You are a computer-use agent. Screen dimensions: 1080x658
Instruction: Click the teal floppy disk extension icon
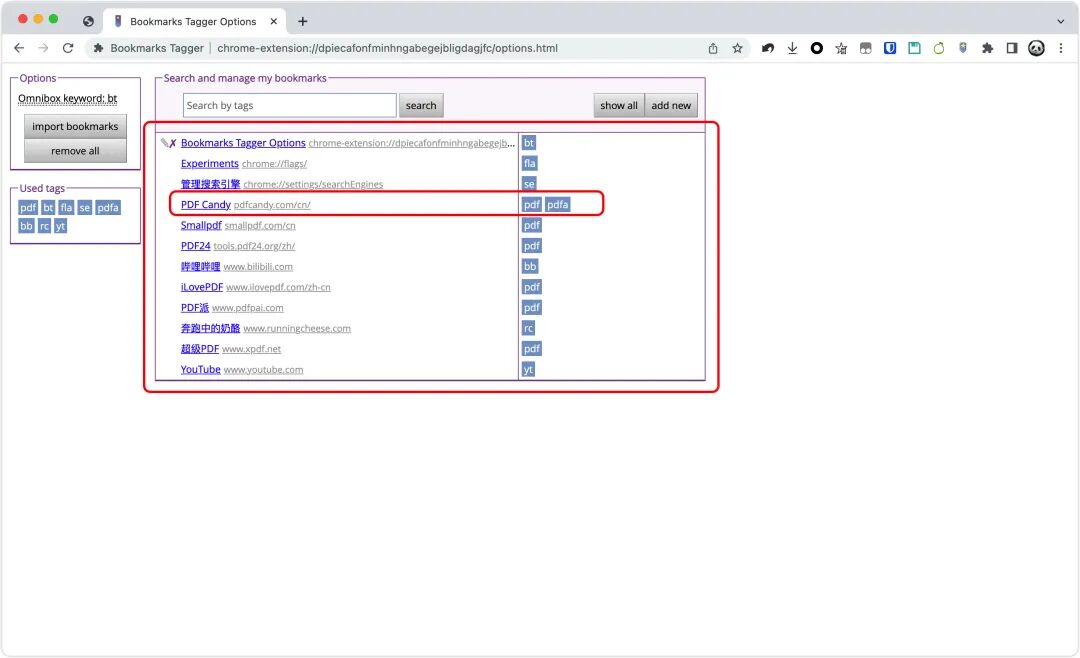click(x=914, y=48)
